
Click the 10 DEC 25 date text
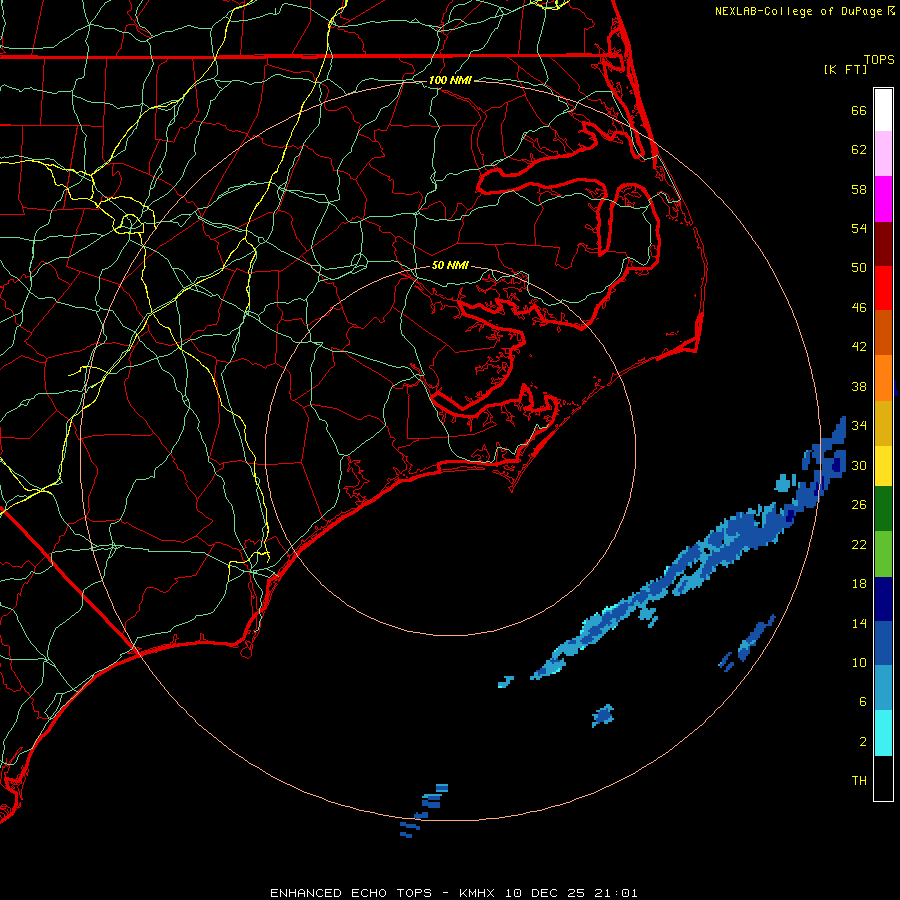tap(545, 893)
